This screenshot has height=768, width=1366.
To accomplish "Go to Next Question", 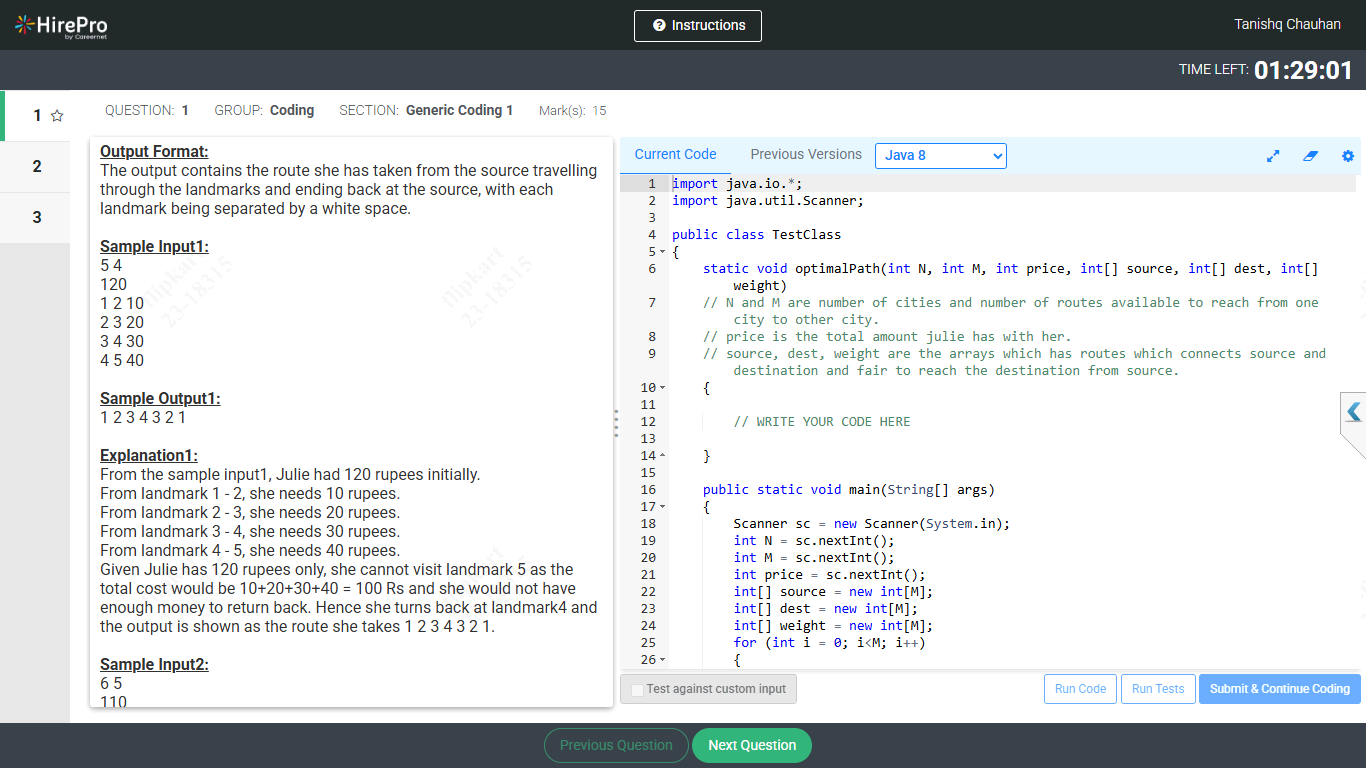I will (752, 745).
